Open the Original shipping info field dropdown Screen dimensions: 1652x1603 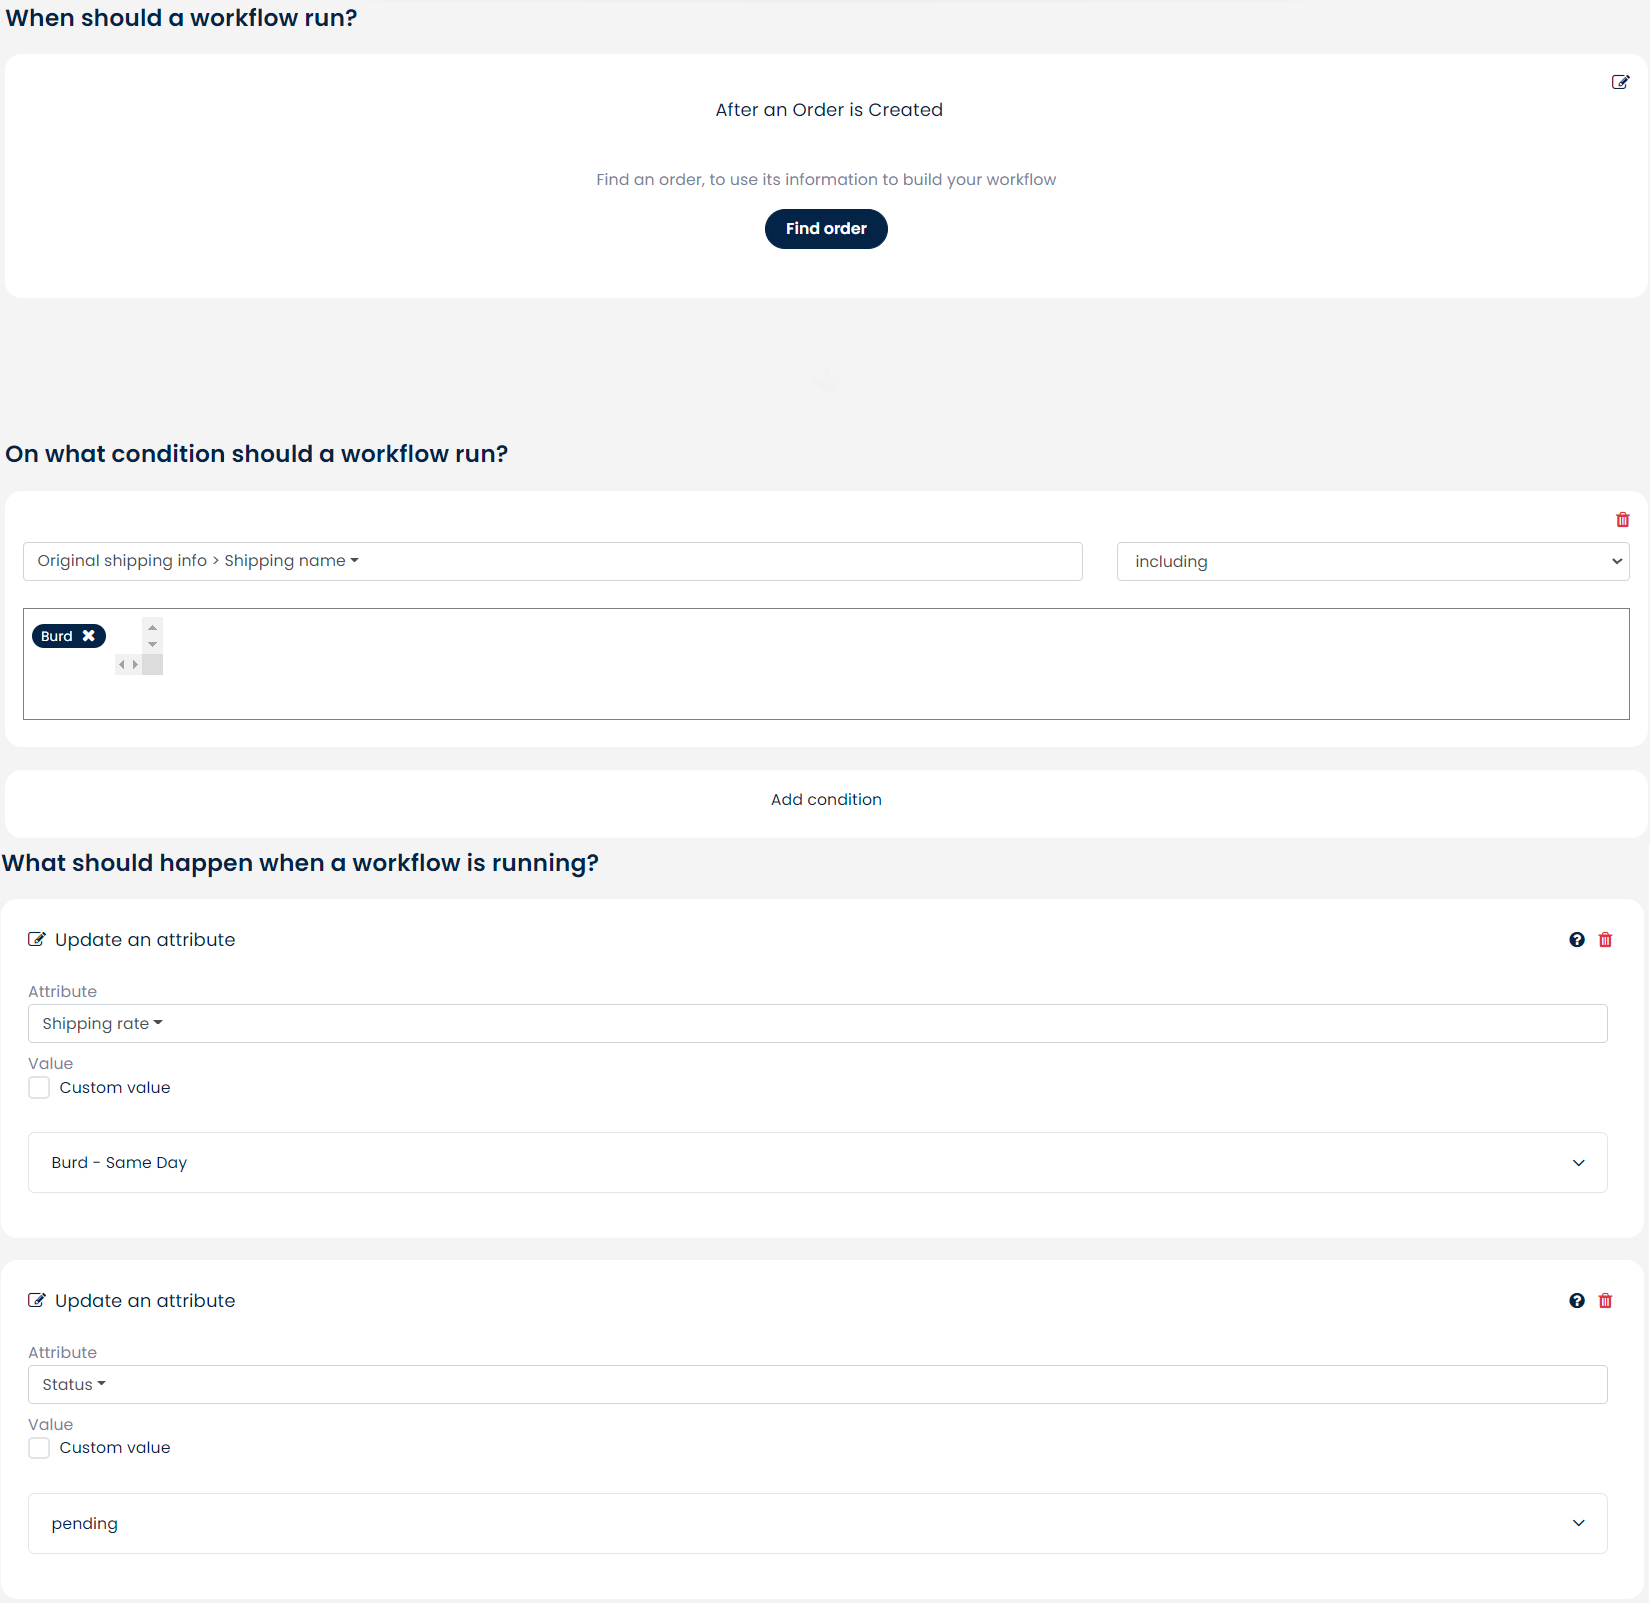tap(552, 561)
